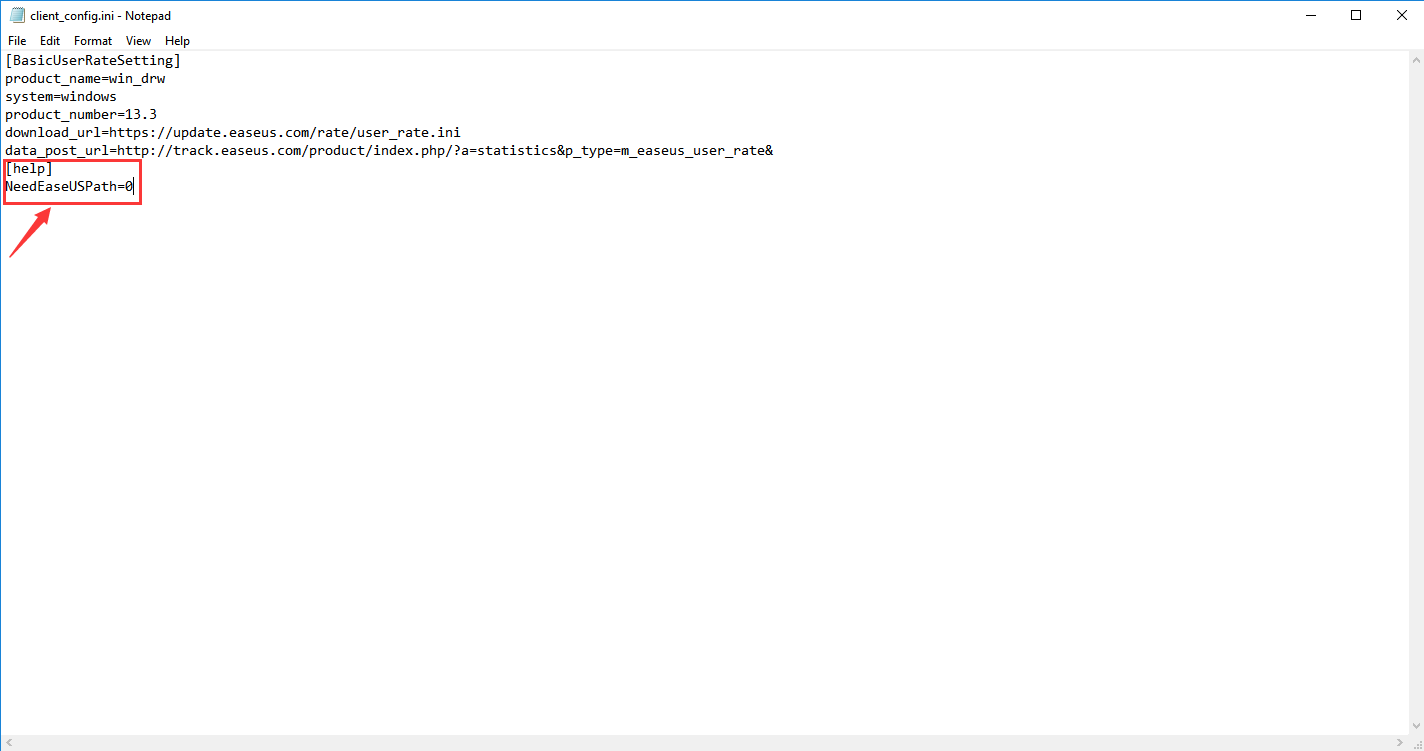Maximize the Notepad window

pyautogui.click(x=1356, y=15)
